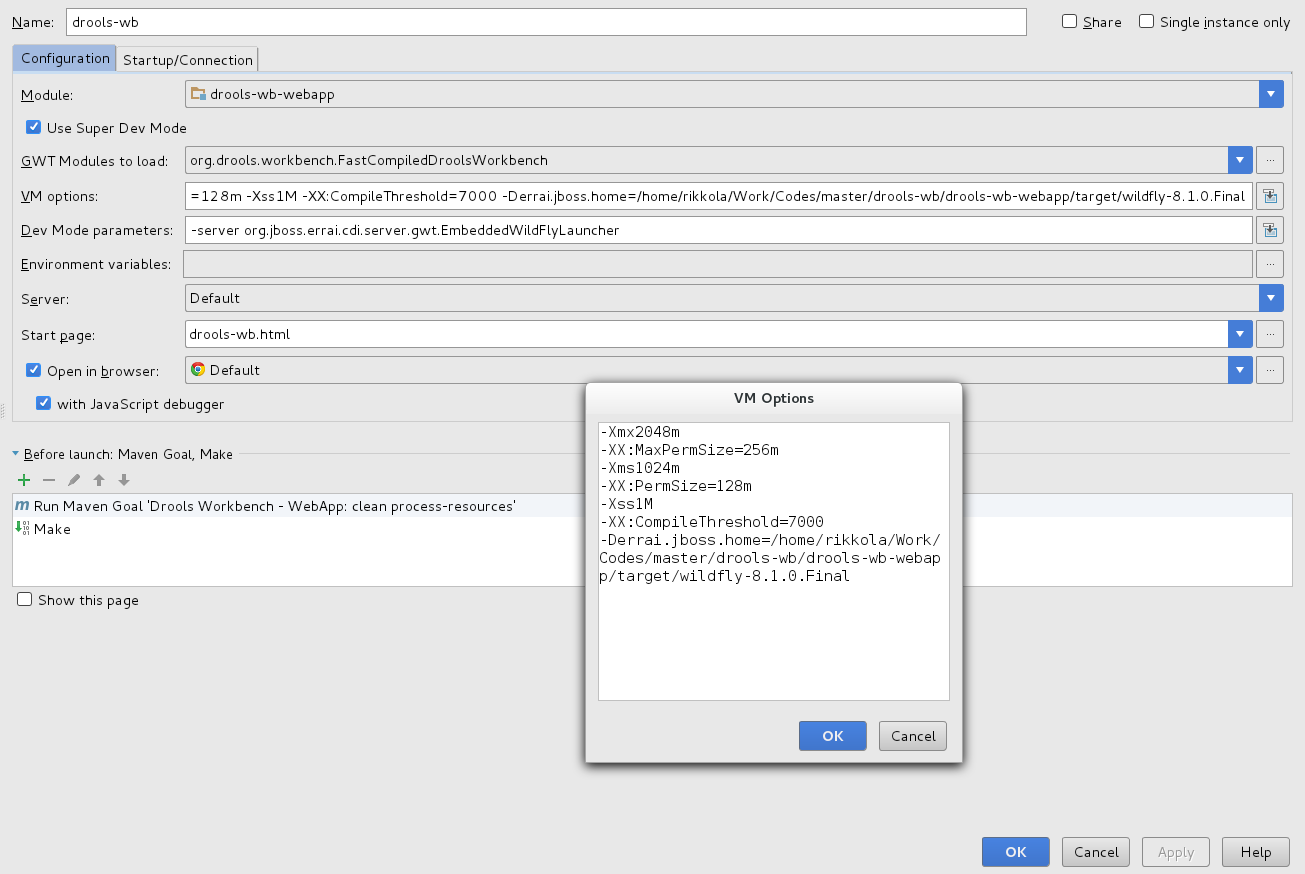Focus the Name input field
1305x874 pixels.
click(546, 22)
